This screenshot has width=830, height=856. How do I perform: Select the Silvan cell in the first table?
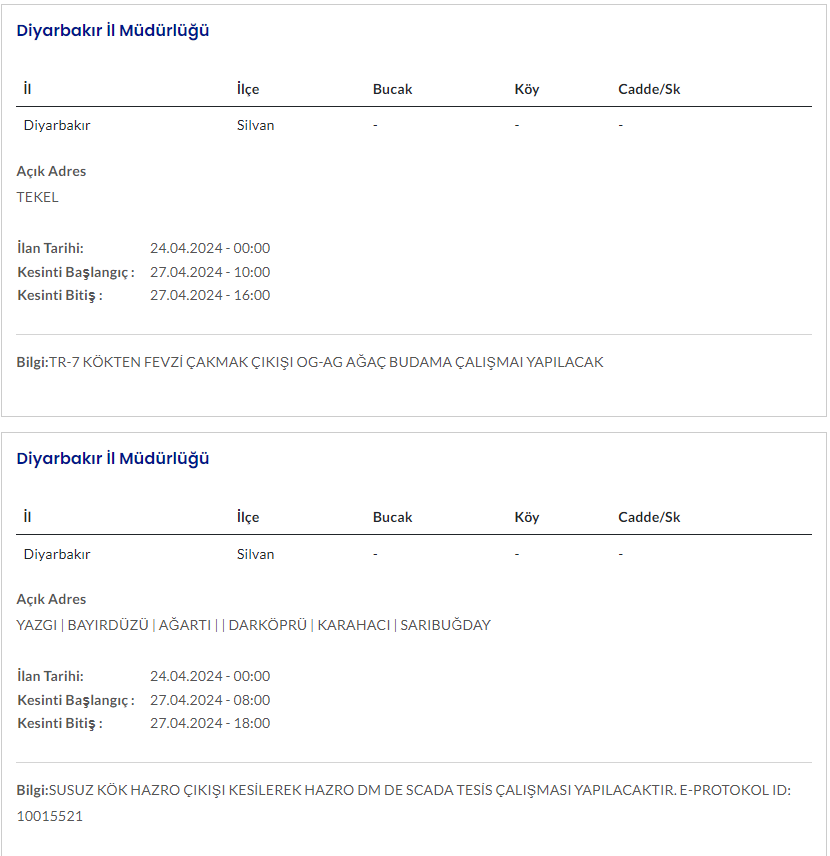coord(255,125)
